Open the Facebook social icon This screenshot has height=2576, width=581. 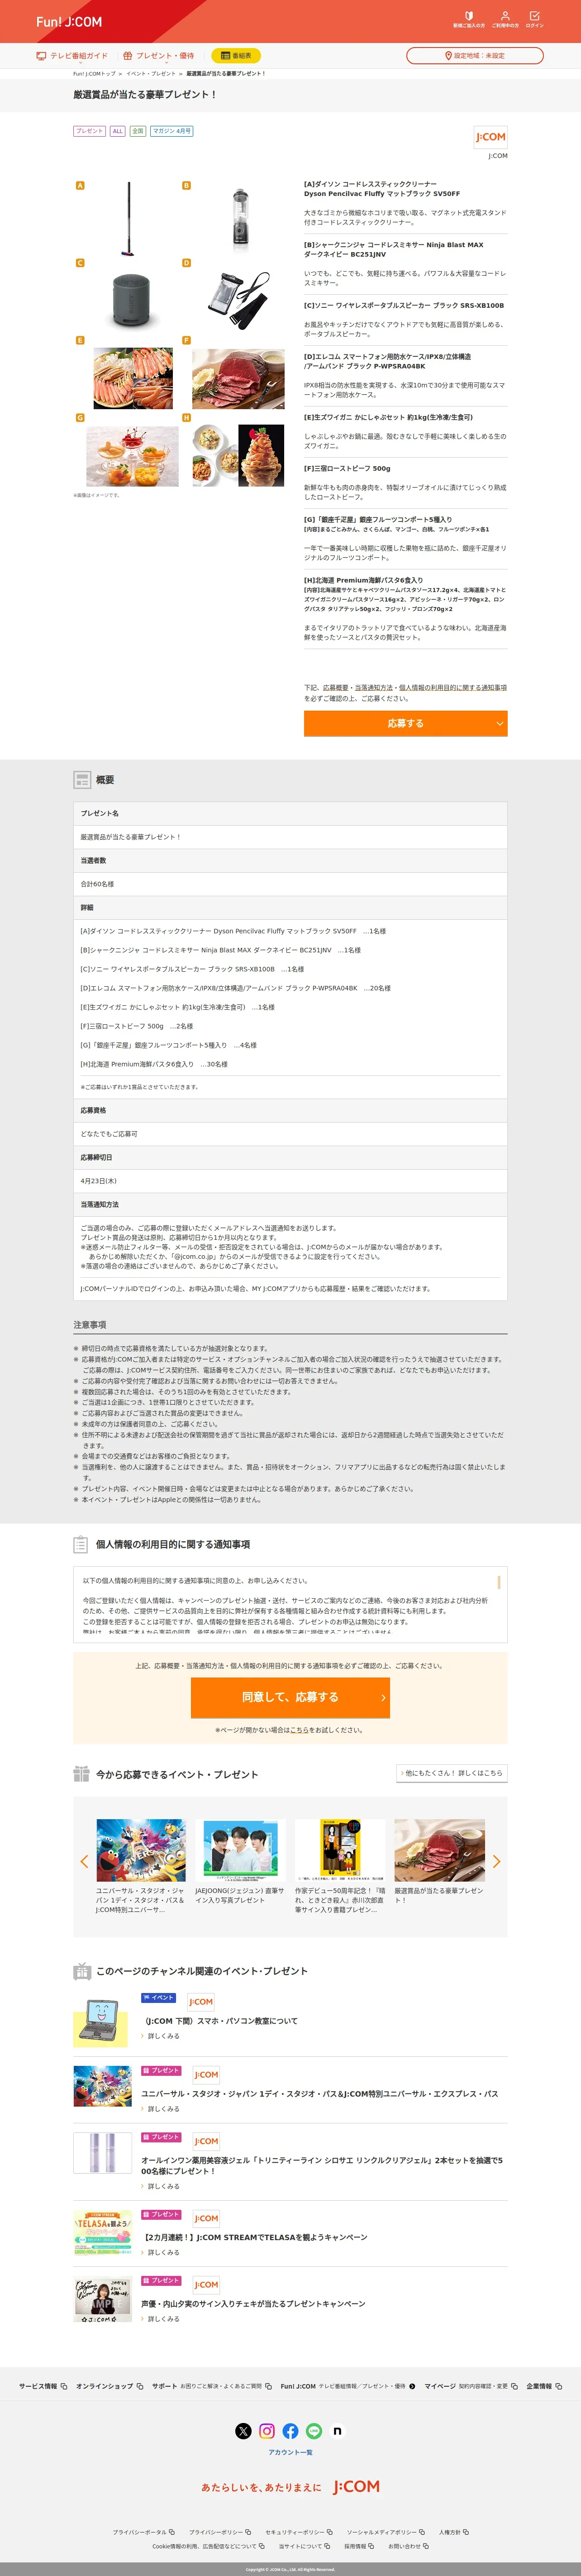290,2431
